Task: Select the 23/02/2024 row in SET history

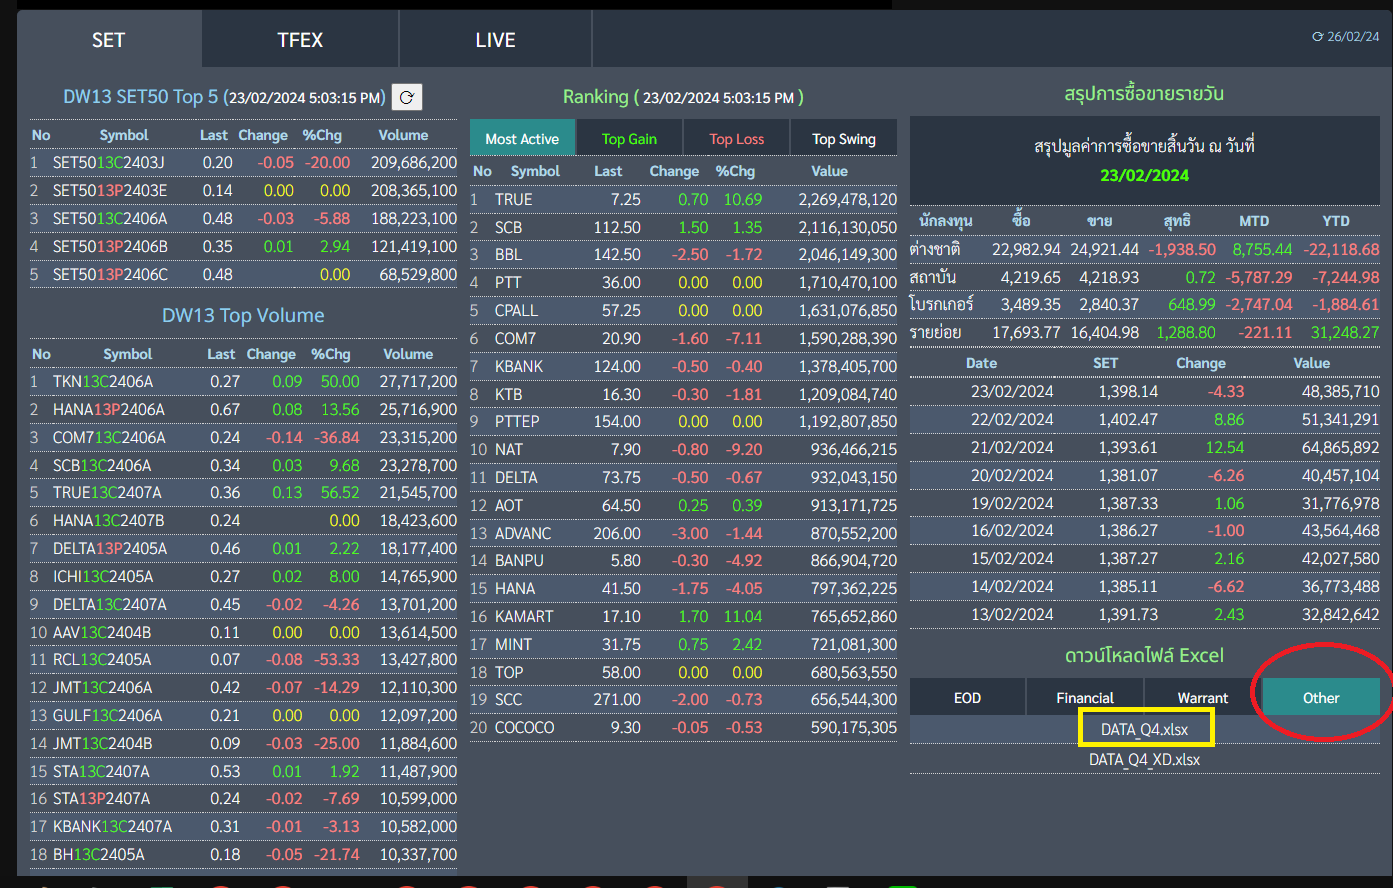Action: pyautogui.click(x=1012, y=392)
